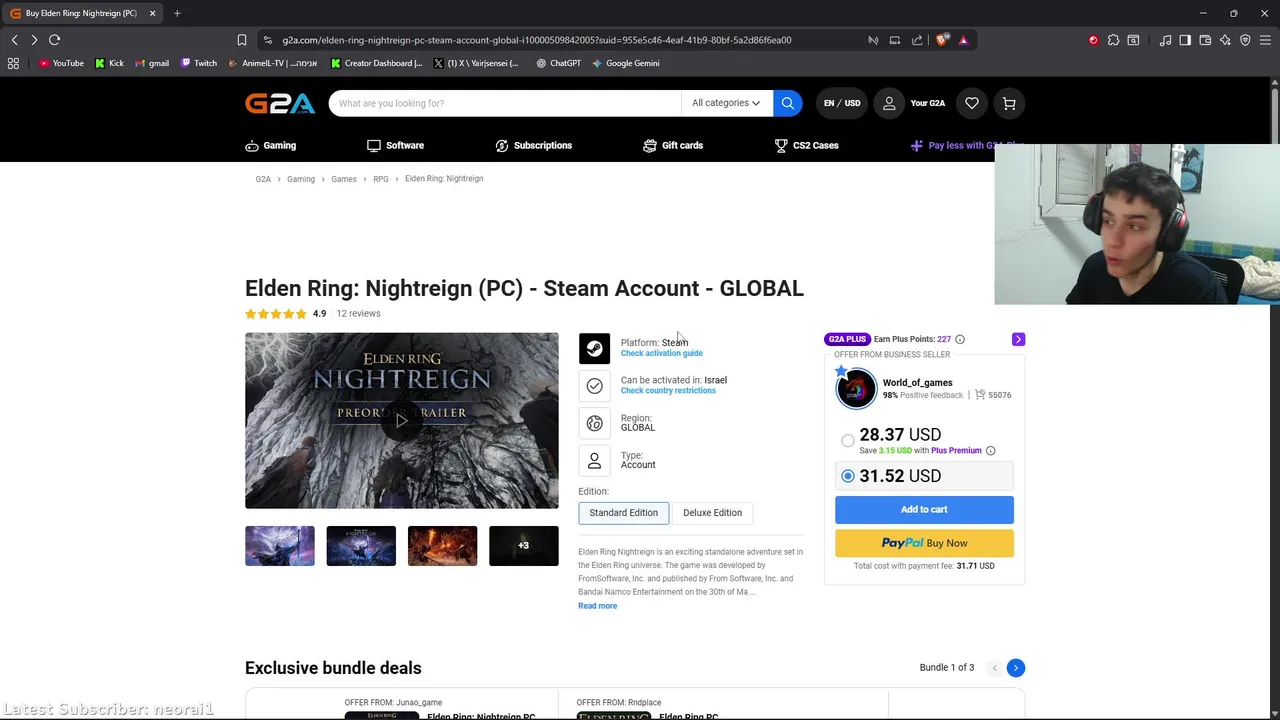Image resolution: width=1280 pixels, height=720 pixels.
Task: Click the blue search magnifier button
Action: pos(788,103)
